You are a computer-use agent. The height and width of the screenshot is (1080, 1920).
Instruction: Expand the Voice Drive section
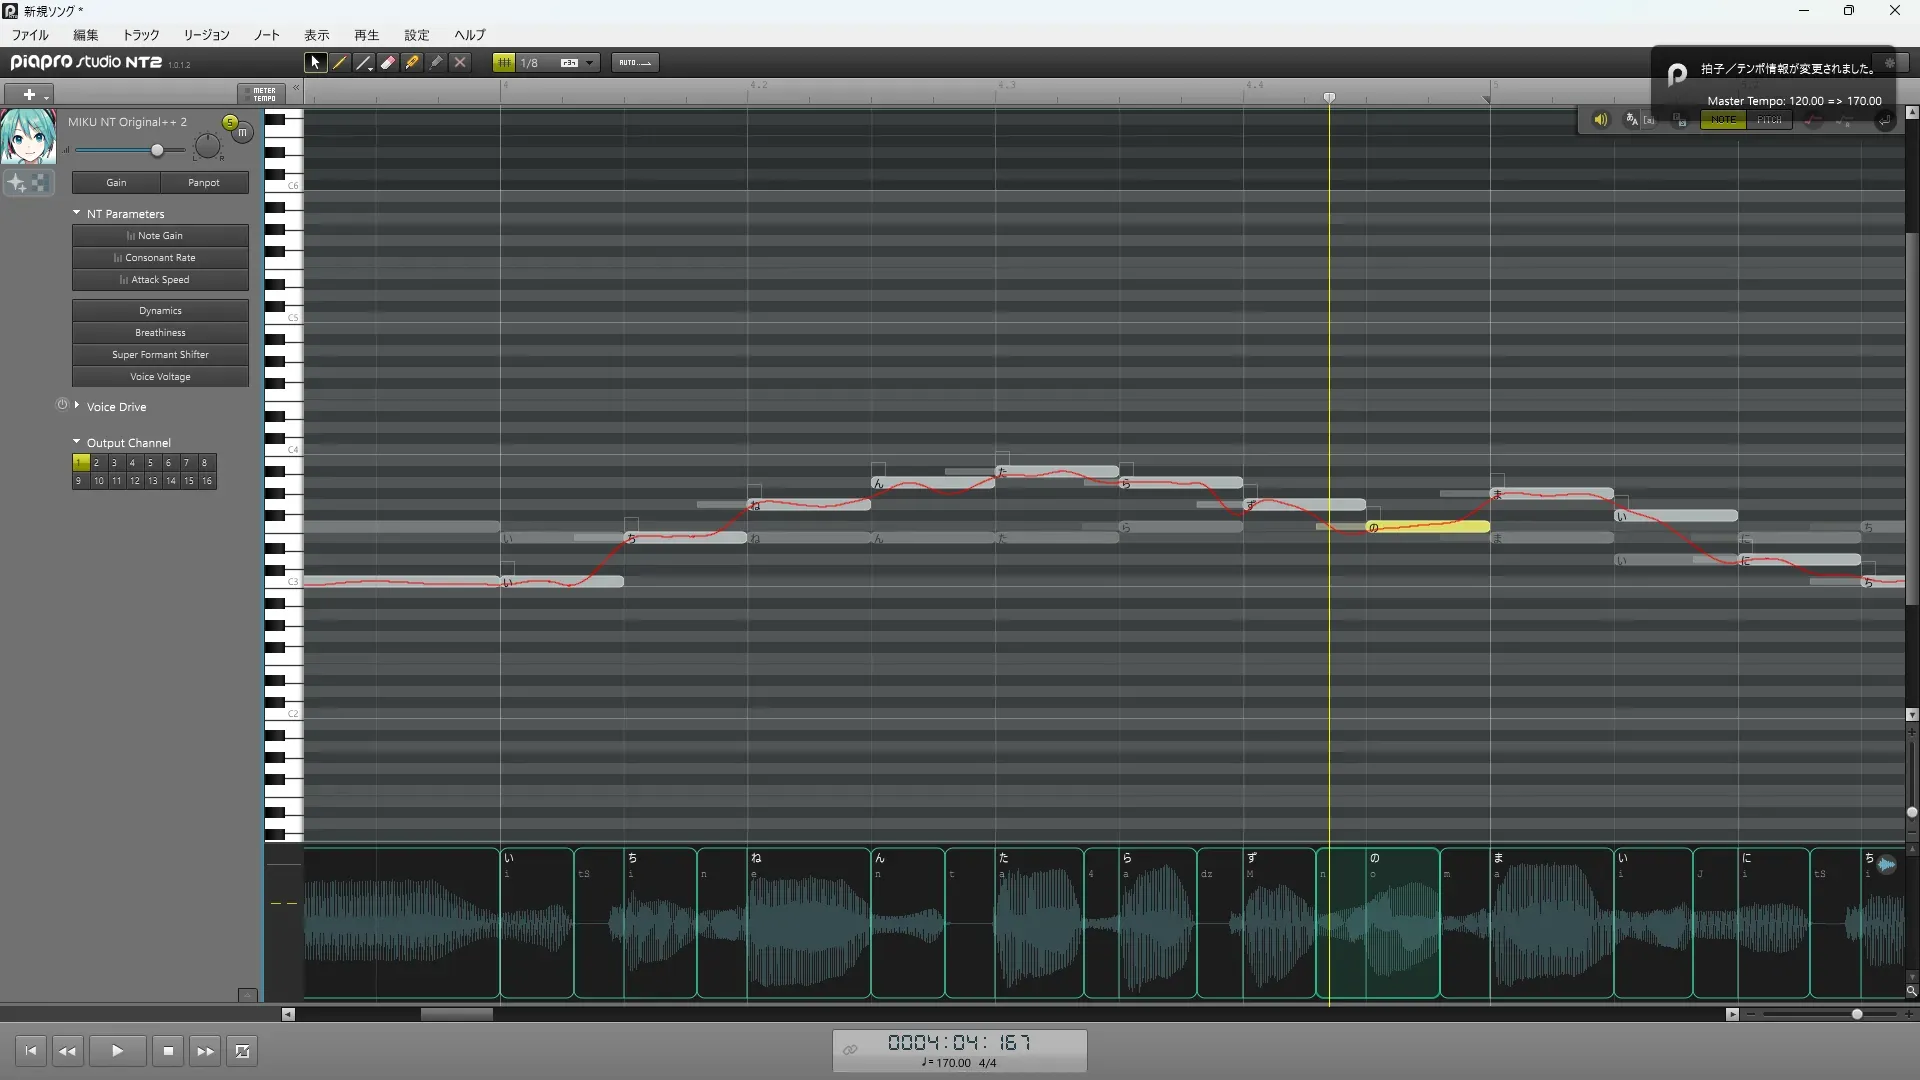click(77, 406)
